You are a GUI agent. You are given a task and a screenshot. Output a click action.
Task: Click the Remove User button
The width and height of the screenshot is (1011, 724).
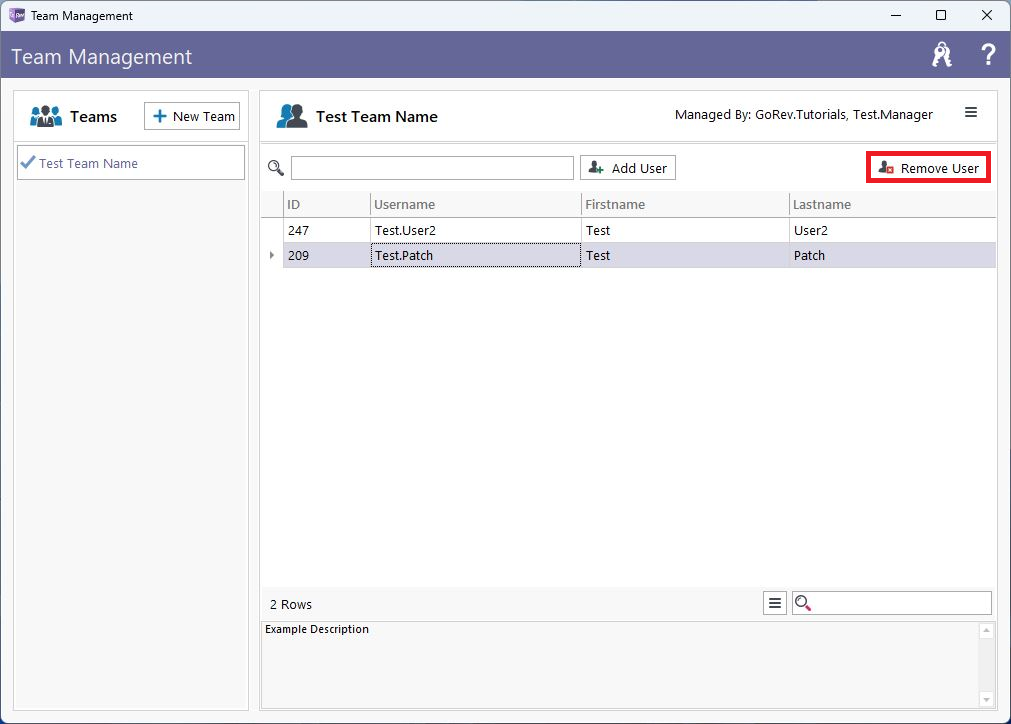(928, 168)
